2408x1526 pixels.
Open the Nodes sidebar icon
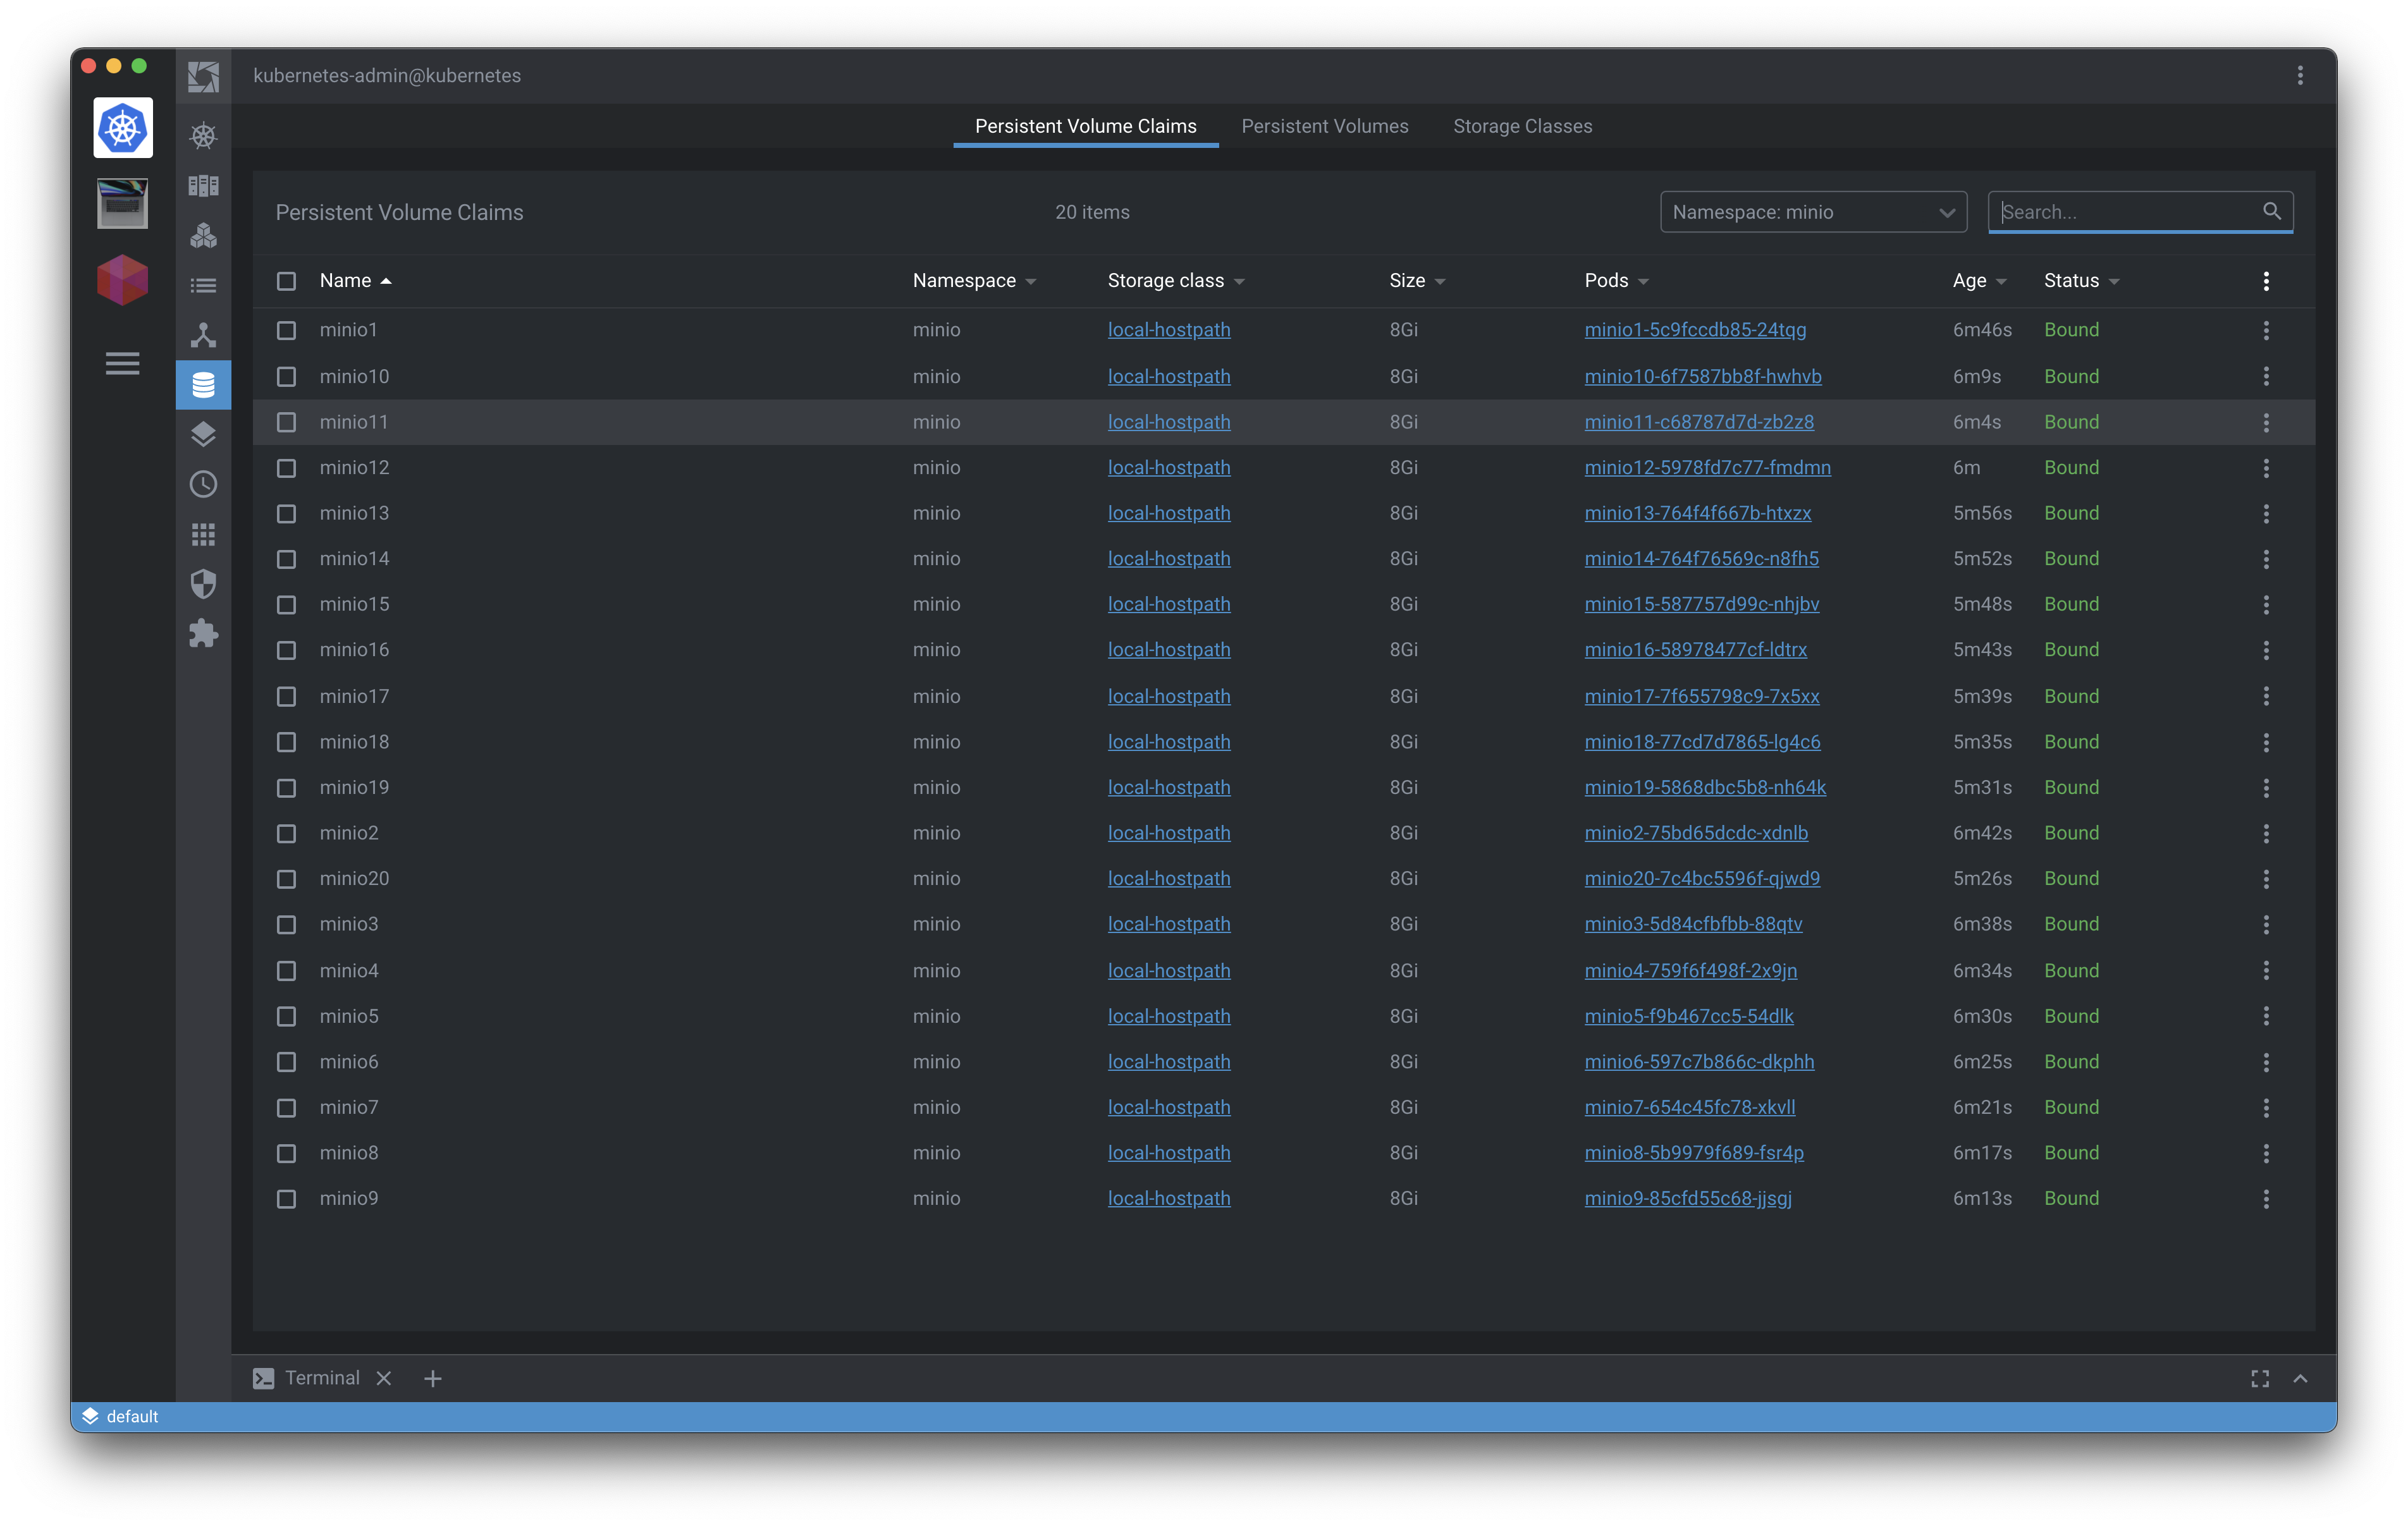tap(203, 186)
